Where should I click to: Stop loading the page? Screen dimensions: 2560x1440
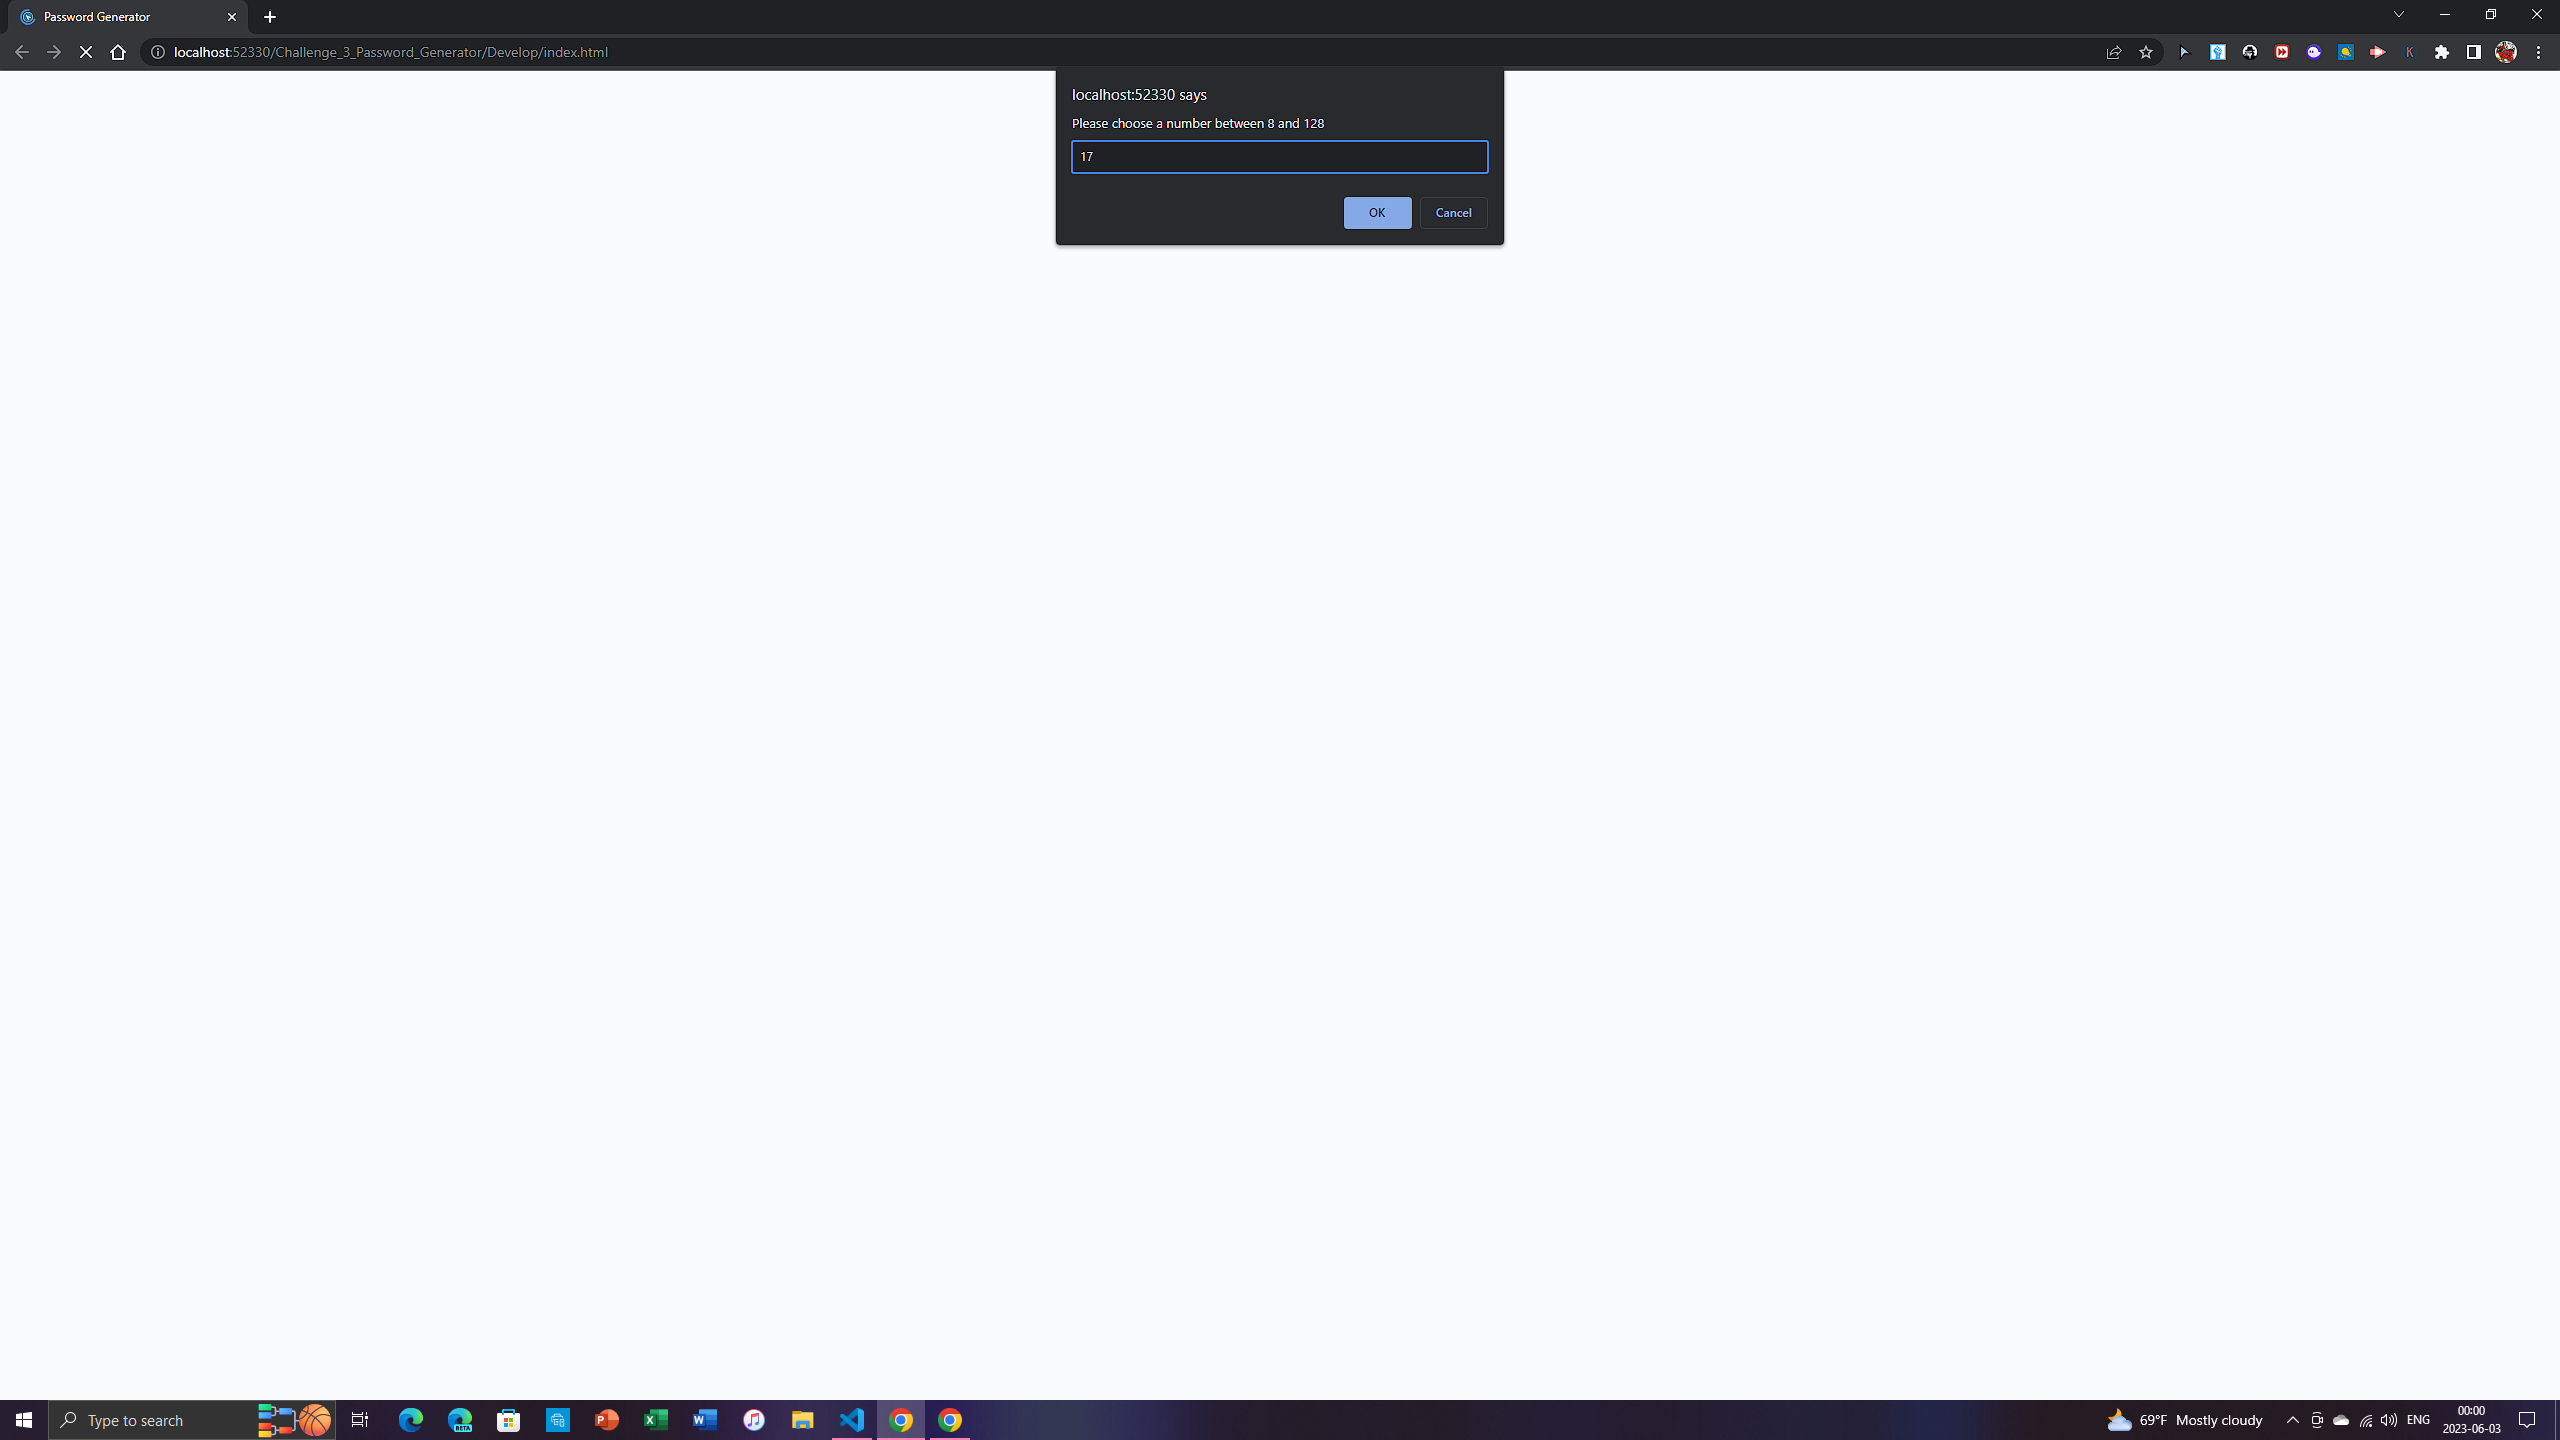click(86, 52)
